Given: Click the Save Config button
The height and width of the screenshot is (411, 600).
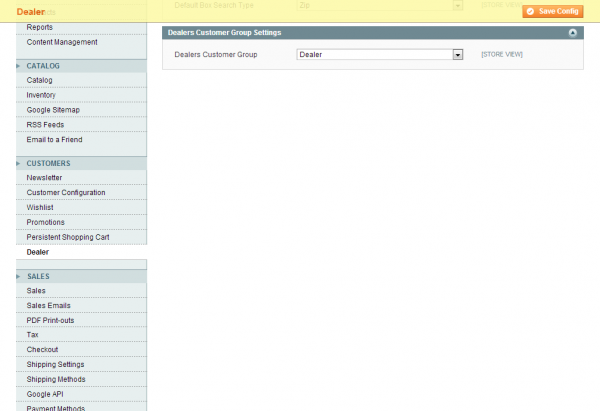Looking at the screenshot, I should click(553, 11).
